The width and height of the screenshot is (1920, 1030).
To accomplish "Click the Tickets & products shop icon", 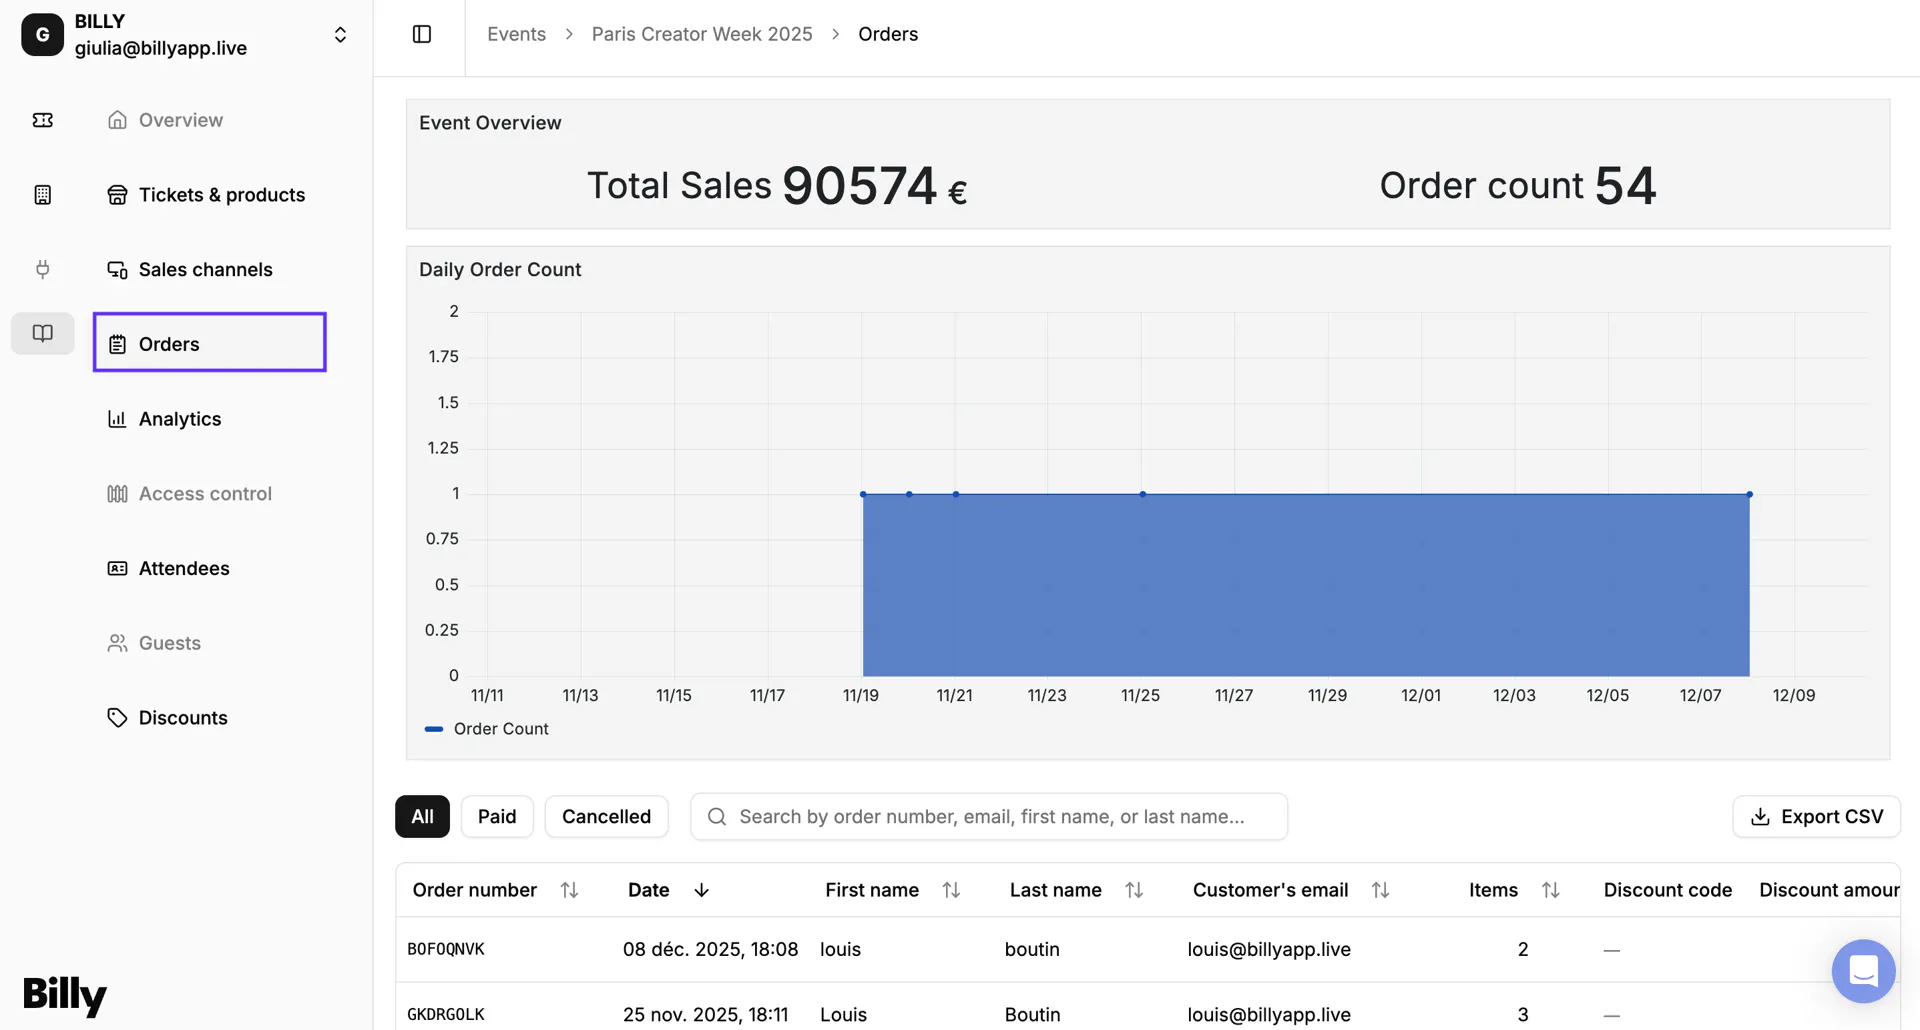I will [117, 195].
